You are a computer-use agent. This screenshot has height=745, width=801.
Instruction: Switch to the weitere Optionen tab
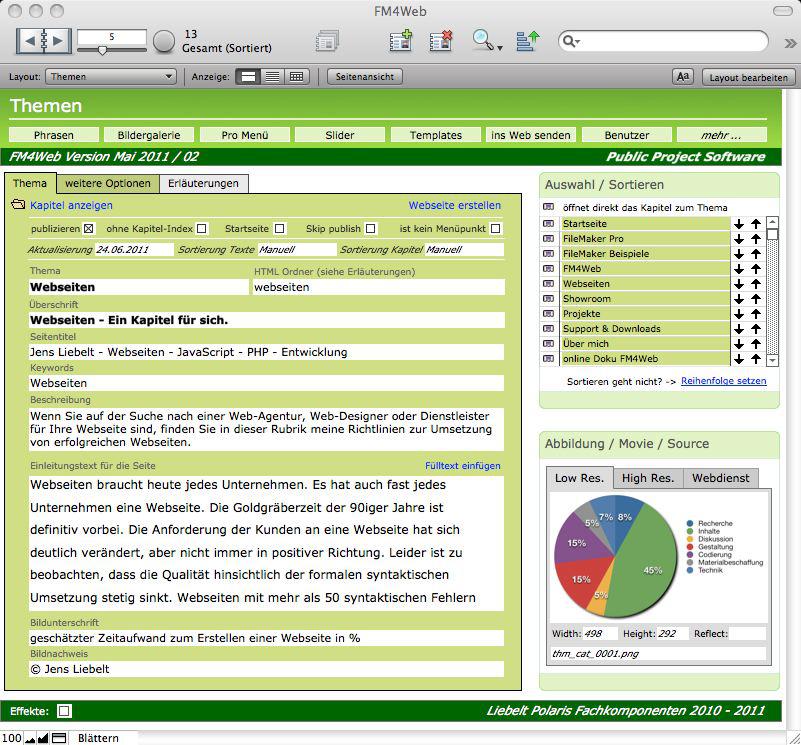point(108,184)
